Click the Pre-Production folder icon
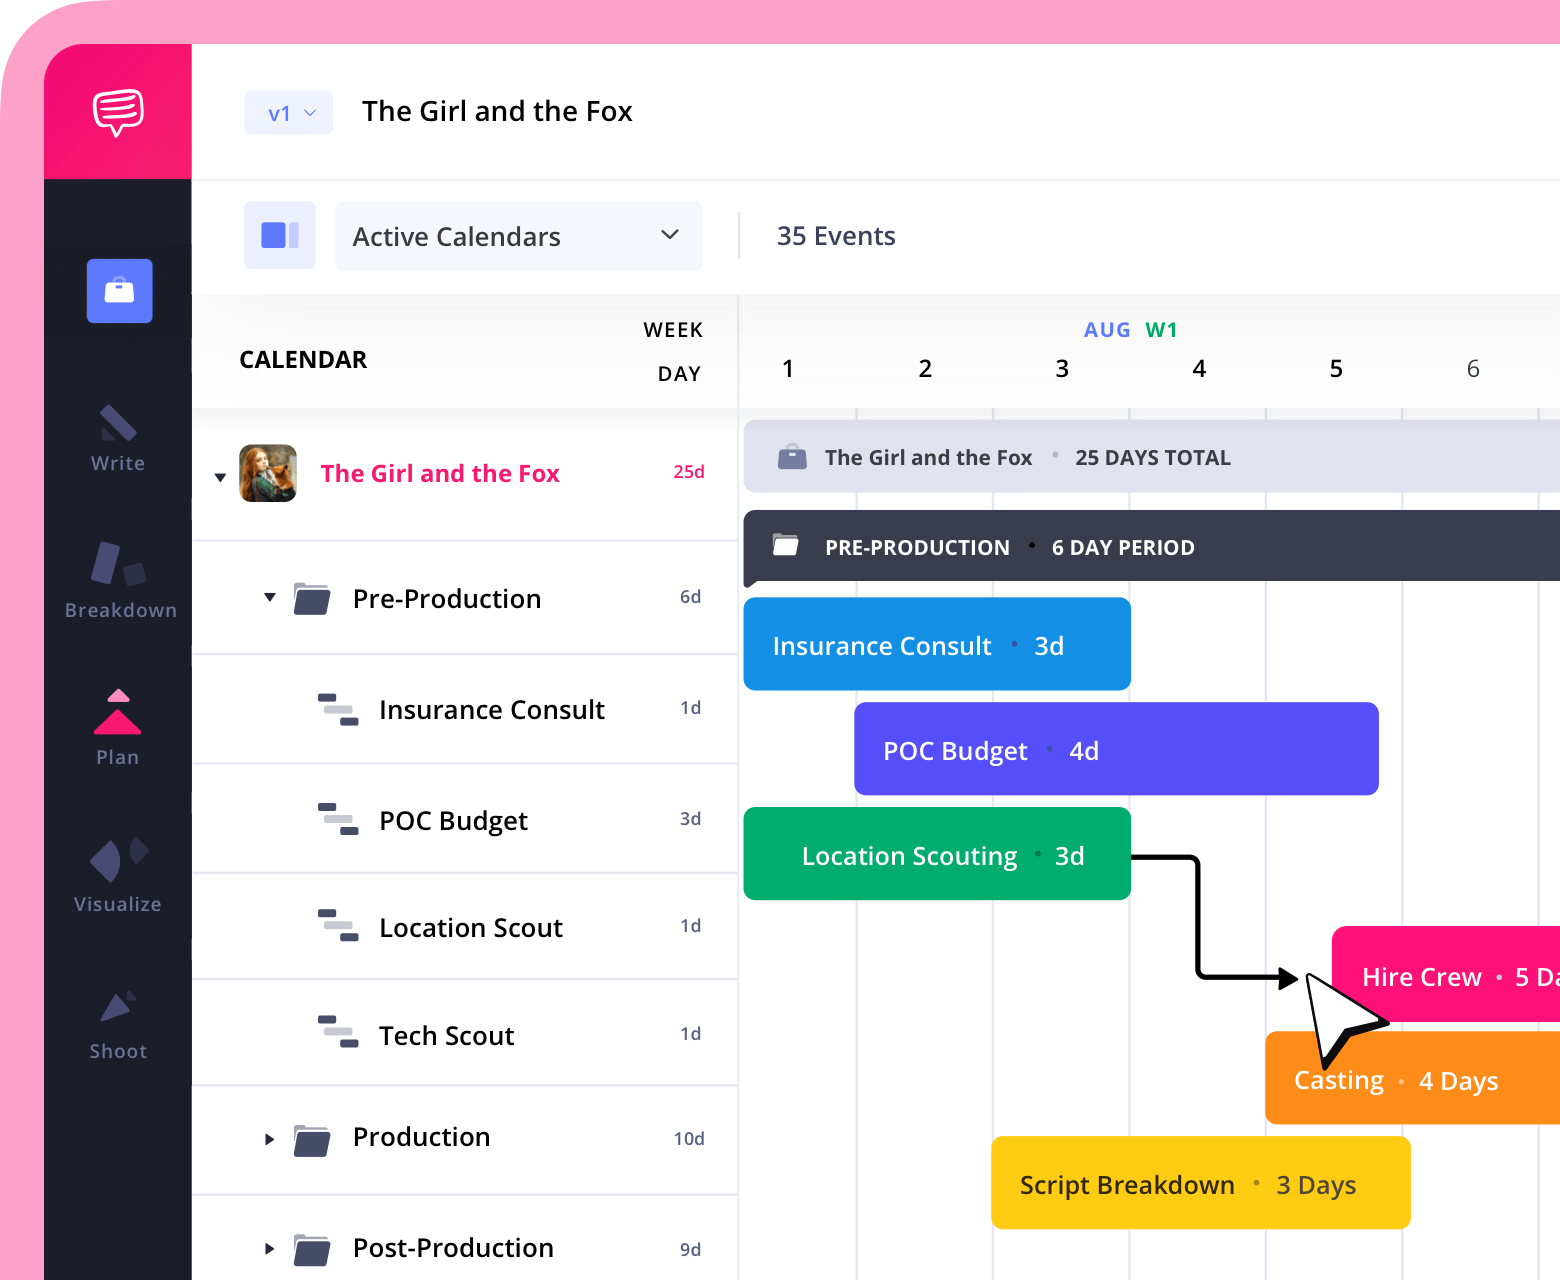The height and width of the screenshot is (1280, 1560). [312, 600]
